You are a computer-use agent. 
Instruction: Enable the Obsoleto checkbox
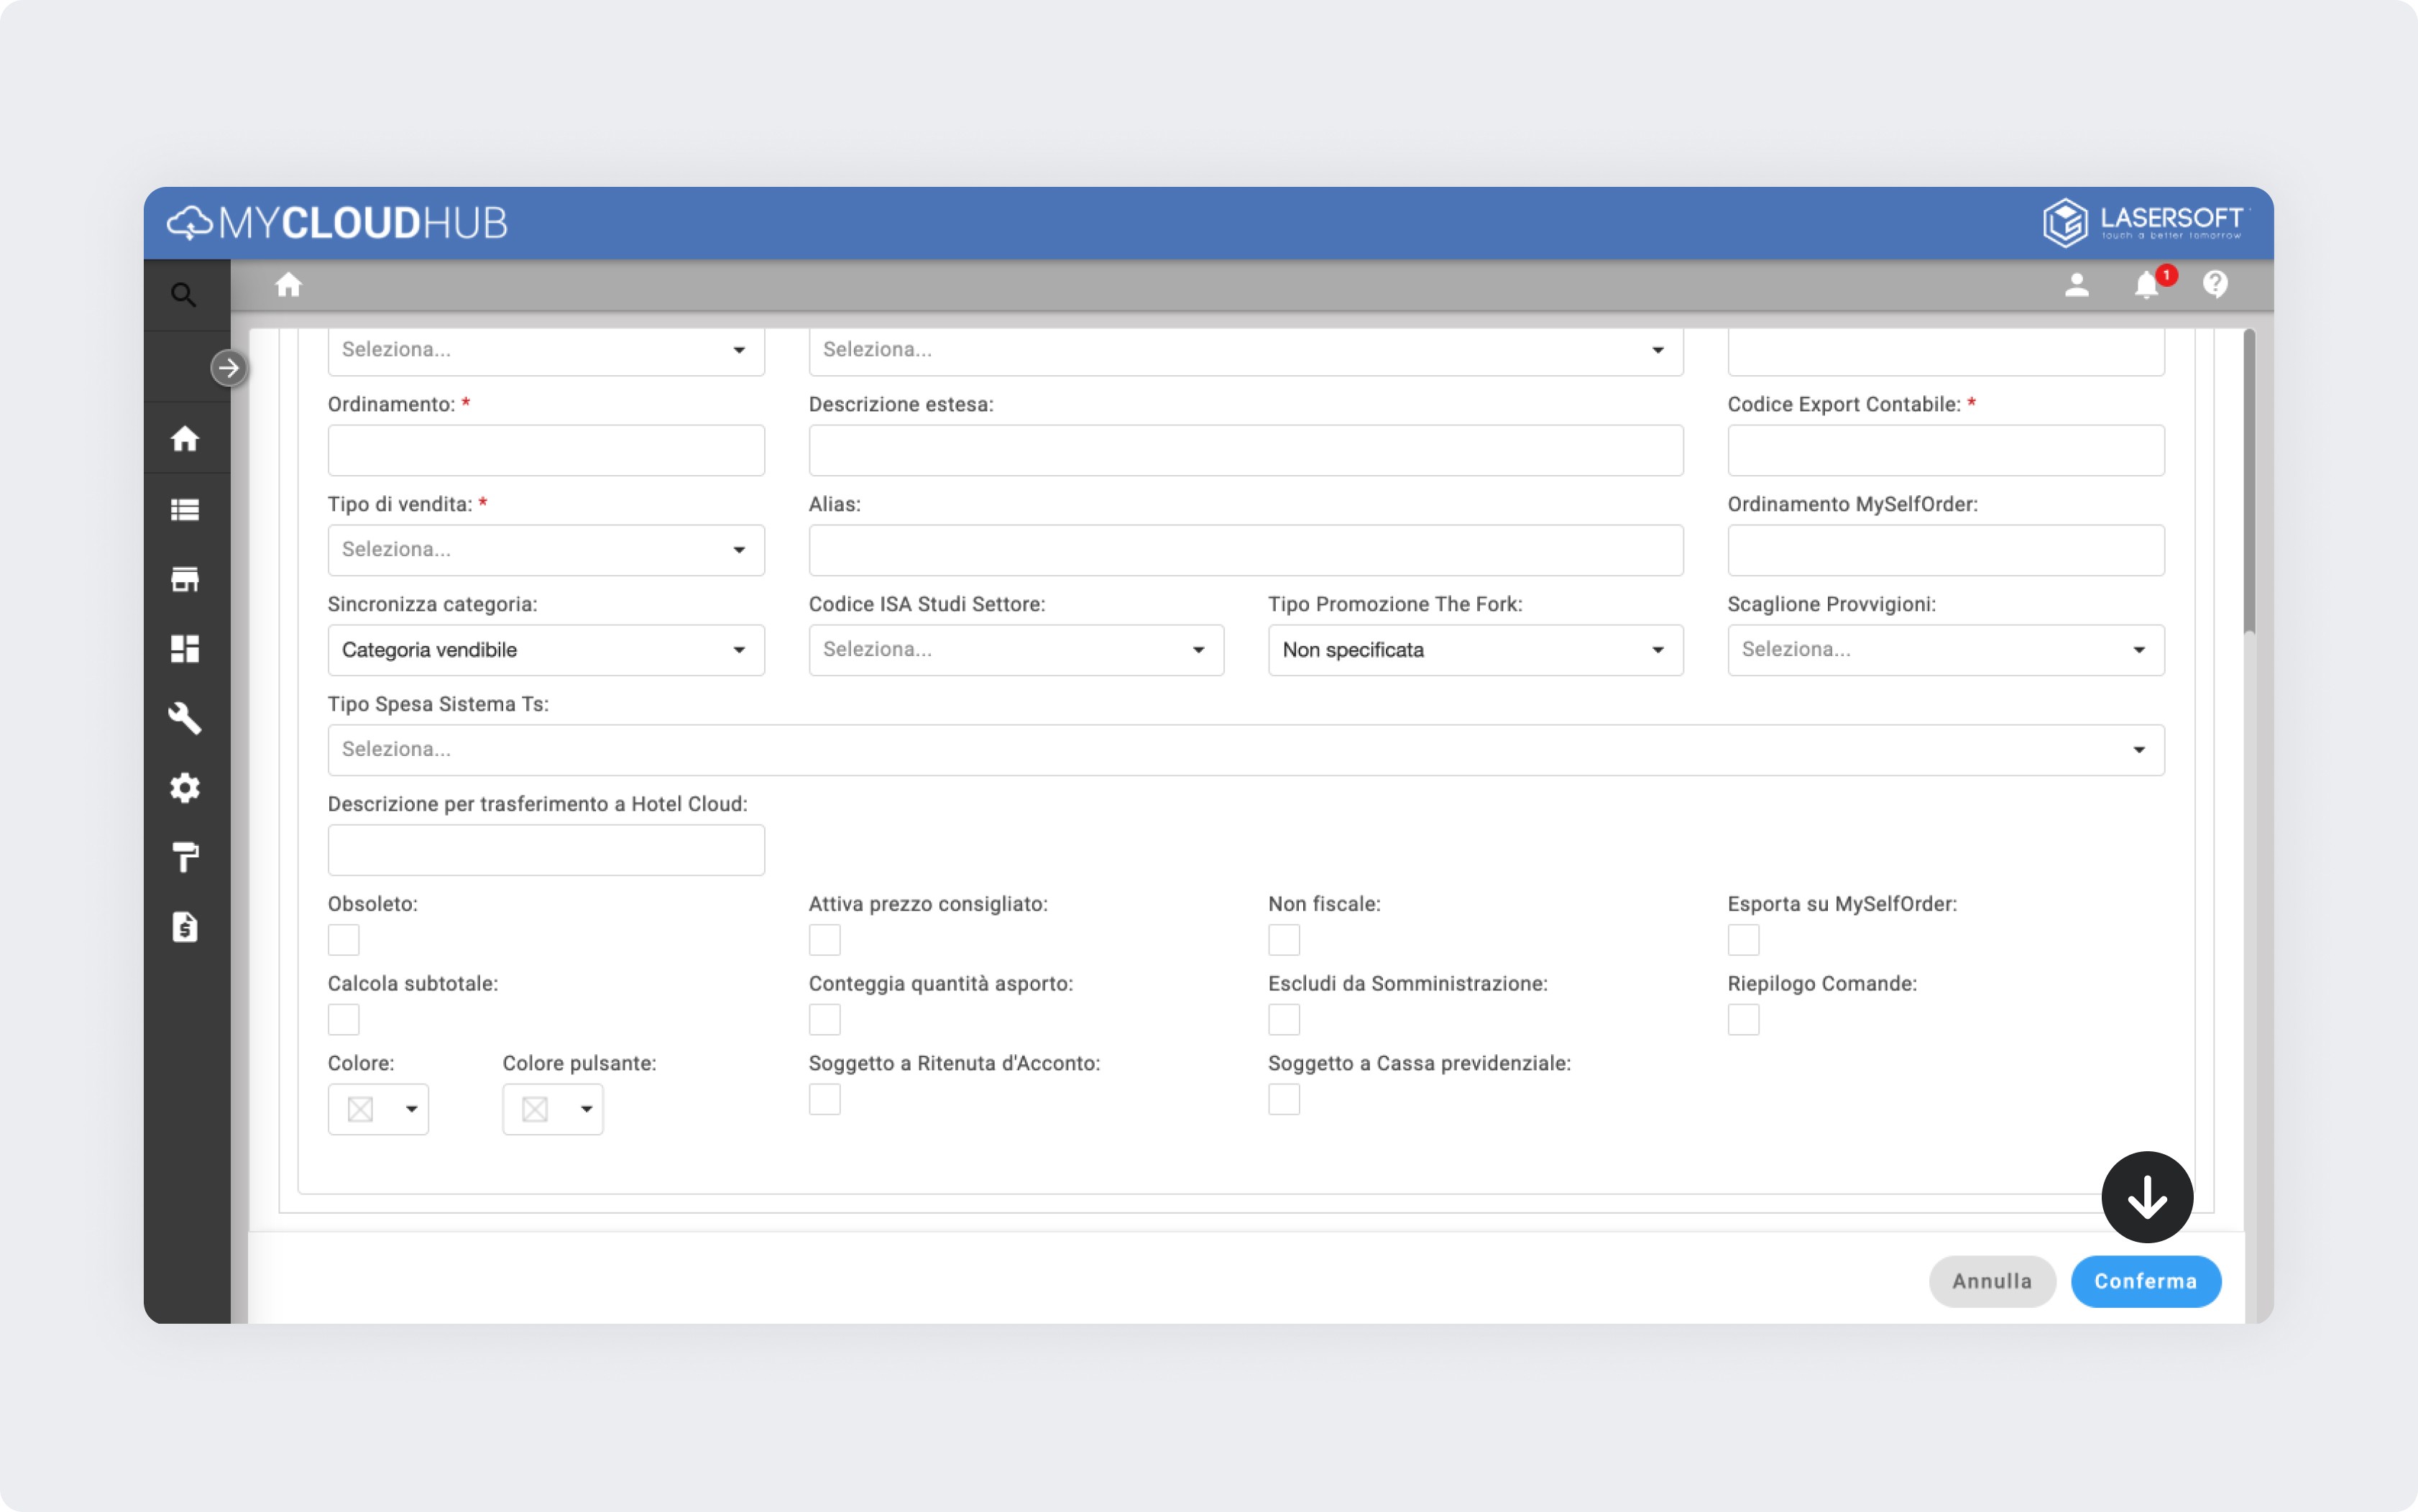344,940
